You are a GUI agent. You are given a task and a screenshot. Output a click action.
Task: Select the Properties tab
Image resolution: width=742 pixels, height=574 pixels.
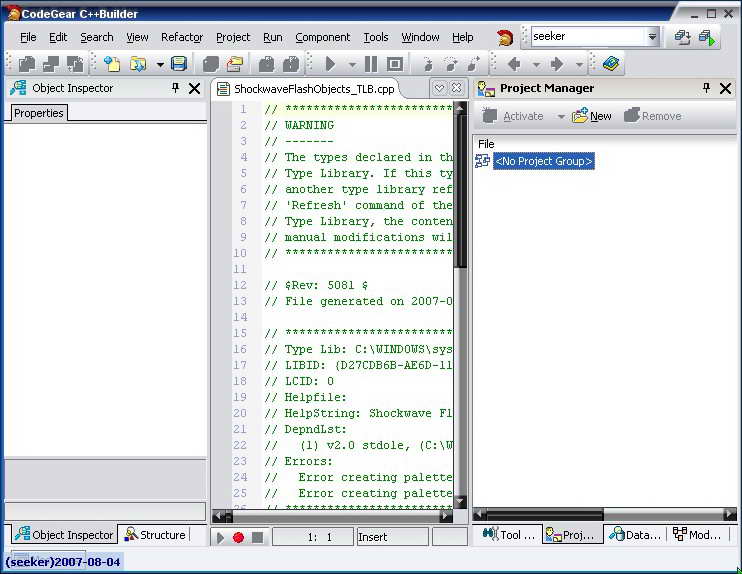(38, 113)
